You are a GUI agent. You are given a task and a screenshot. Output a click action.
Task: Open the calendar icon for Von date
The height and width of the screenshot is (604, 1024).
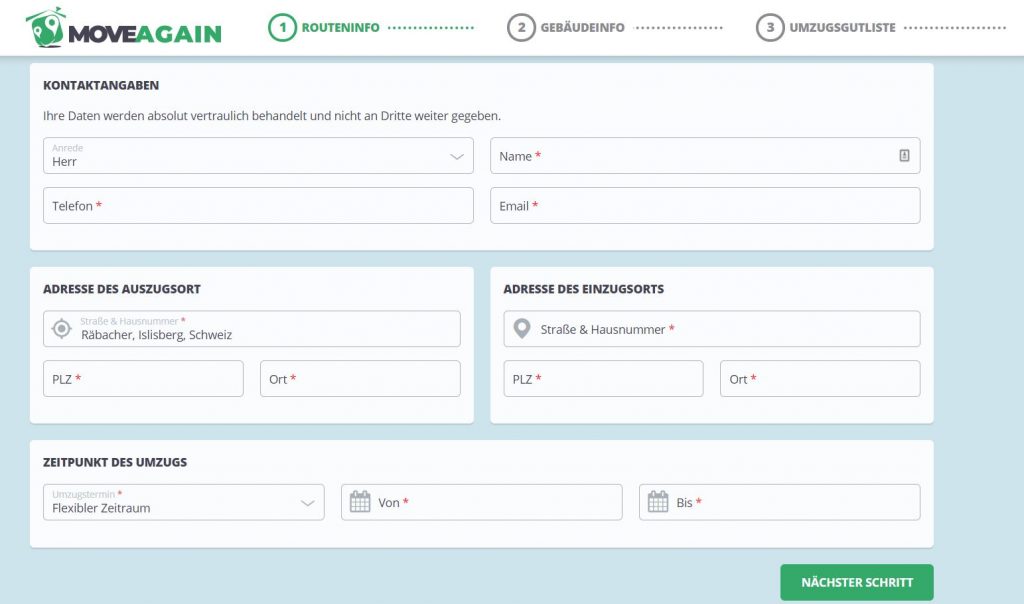click(360, 501)
